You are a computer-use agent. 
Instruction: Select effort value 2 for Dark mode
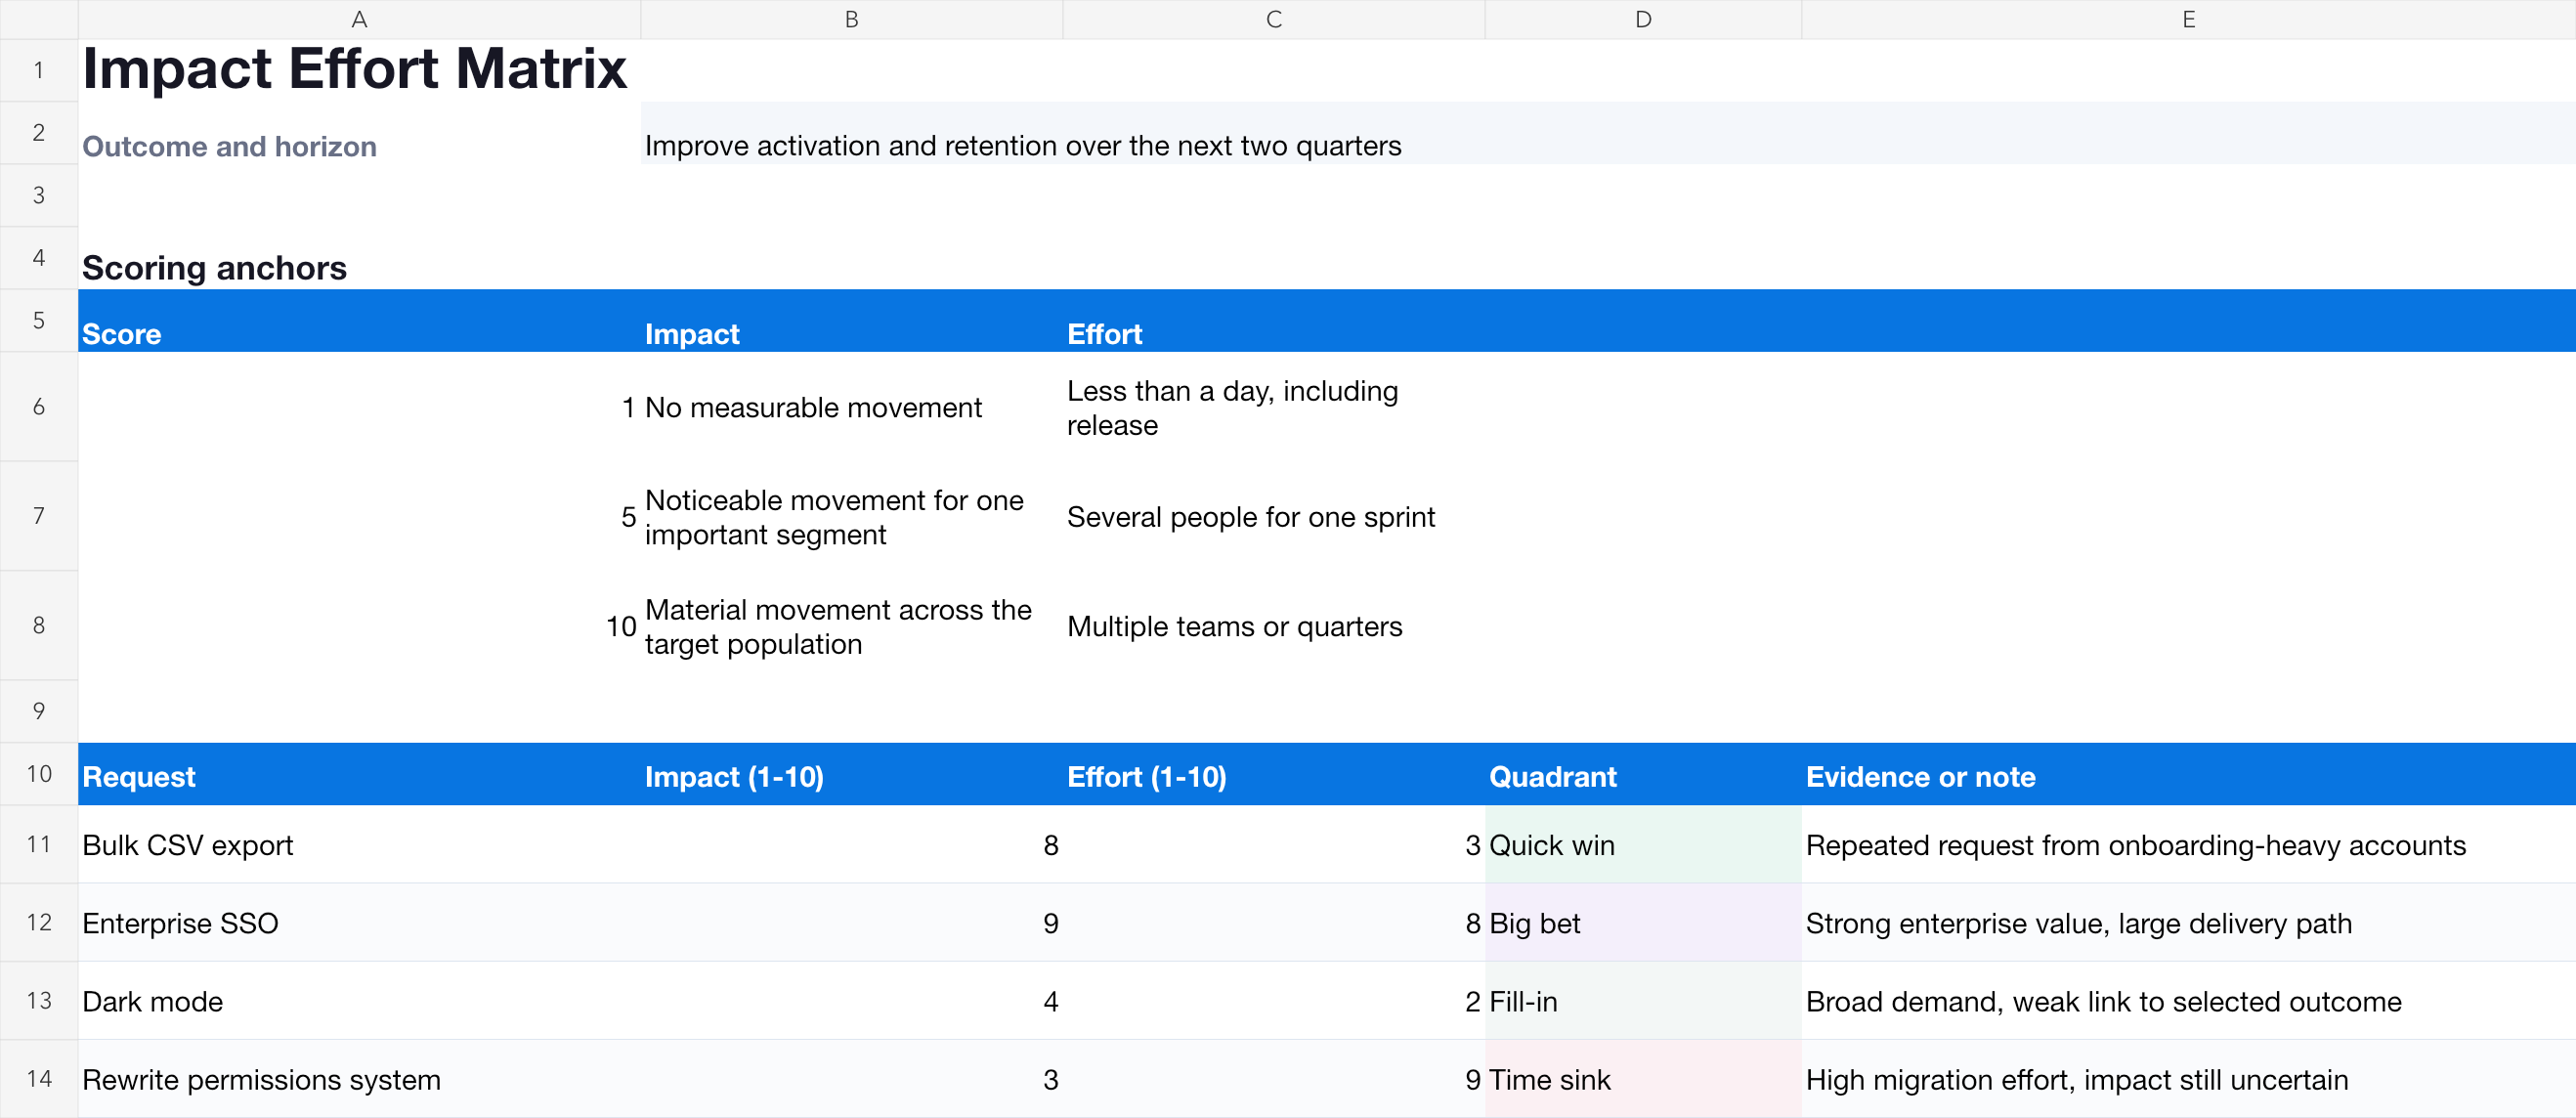[1273, 1000]
